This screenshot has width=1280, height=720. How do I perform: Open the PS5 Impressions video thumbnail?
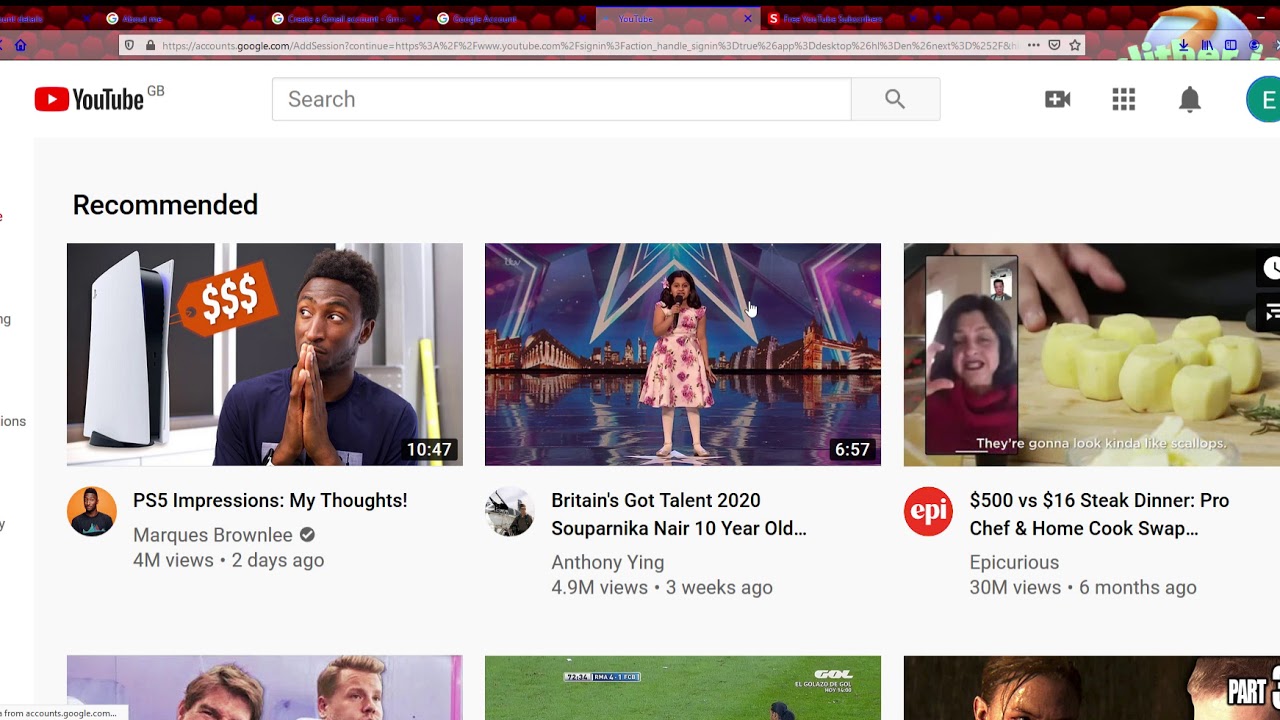pyautogui.click(x=265, y=354)
